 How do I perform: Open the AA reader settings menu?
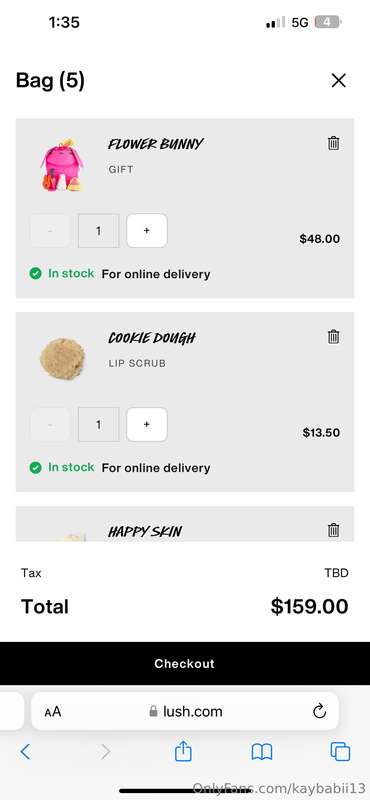pyautogui.click(x=53, y=711)
